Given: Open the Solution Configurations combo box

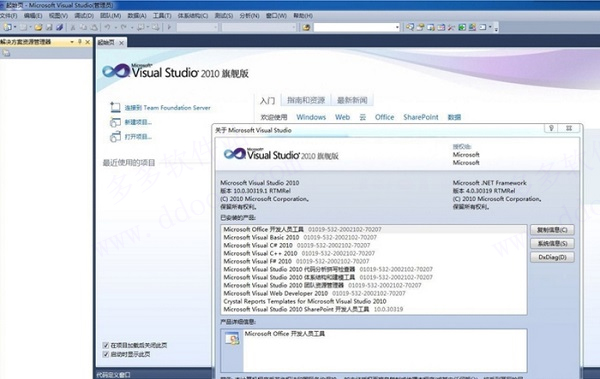Looking at the screenshot, I should click(x=197, y=27).
